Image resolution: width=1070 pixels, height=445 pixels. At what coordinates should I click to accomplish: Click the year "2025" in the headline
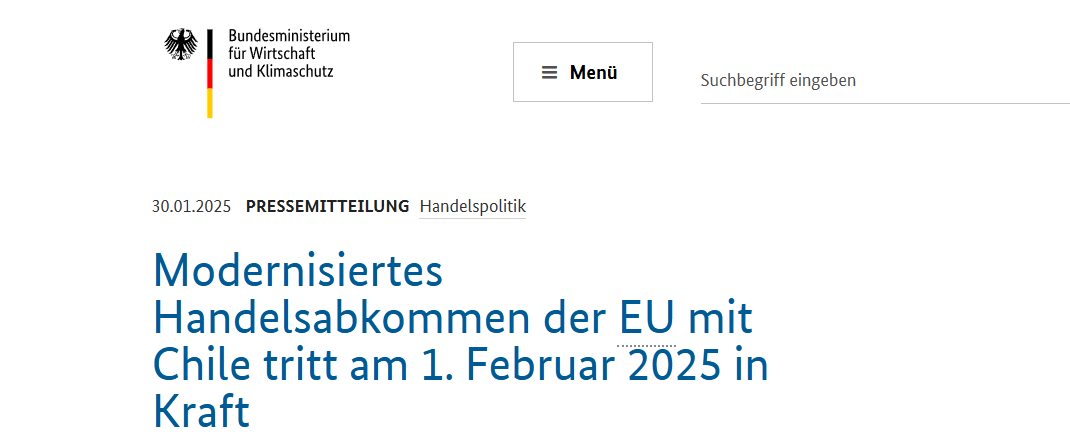pyautogui.click(x=674, y=365)
